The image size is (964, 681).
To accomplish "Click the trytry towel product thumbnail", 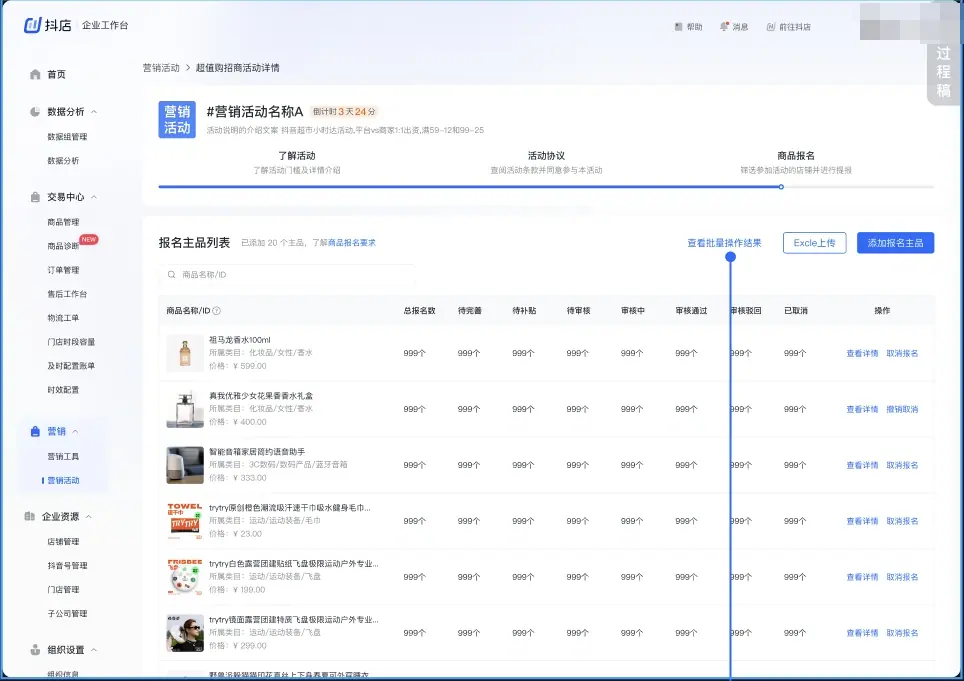I will 185,521.
